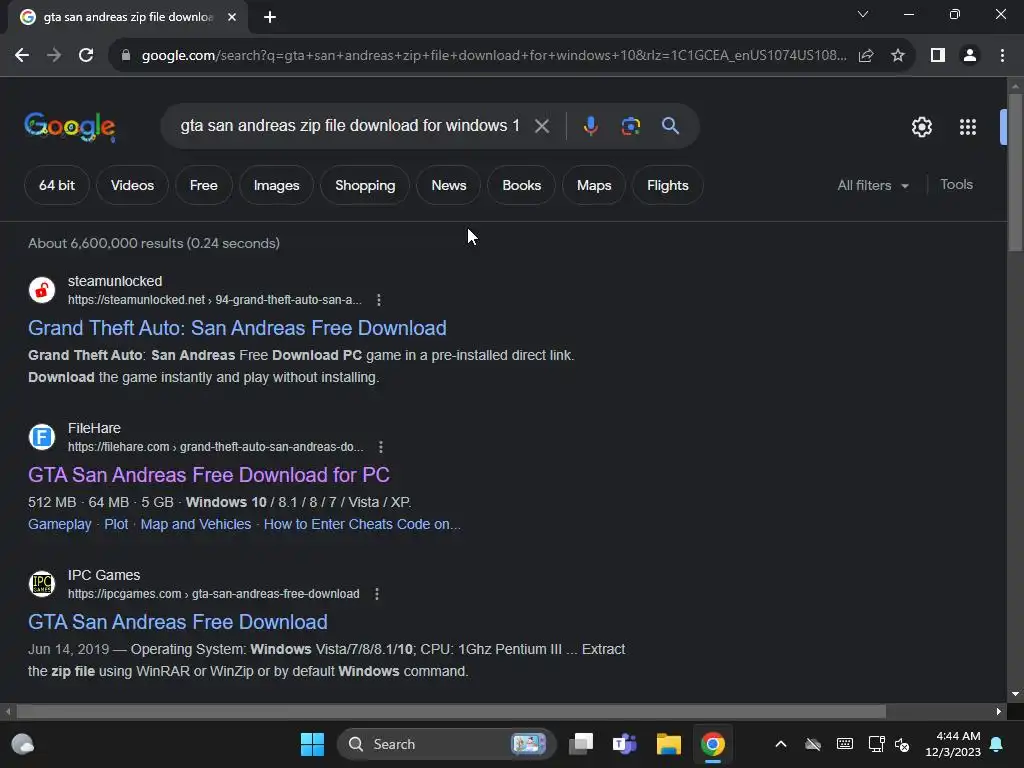Open Task View from taskbar

click(x=581, y=744)
